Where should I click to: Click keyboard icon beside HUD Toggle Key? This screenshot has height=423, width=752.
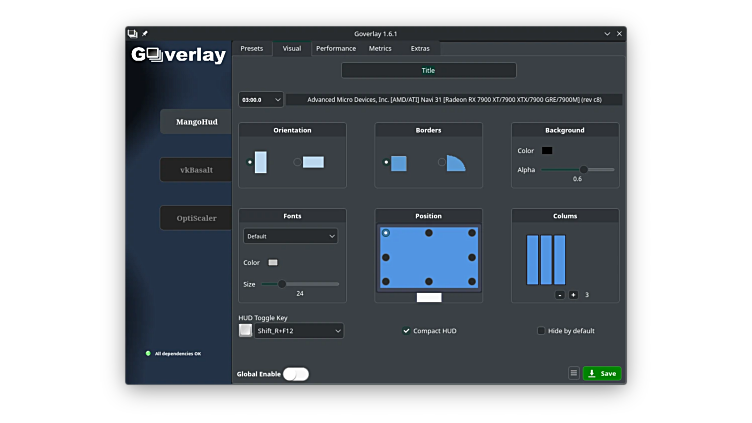tap(245, 330)
